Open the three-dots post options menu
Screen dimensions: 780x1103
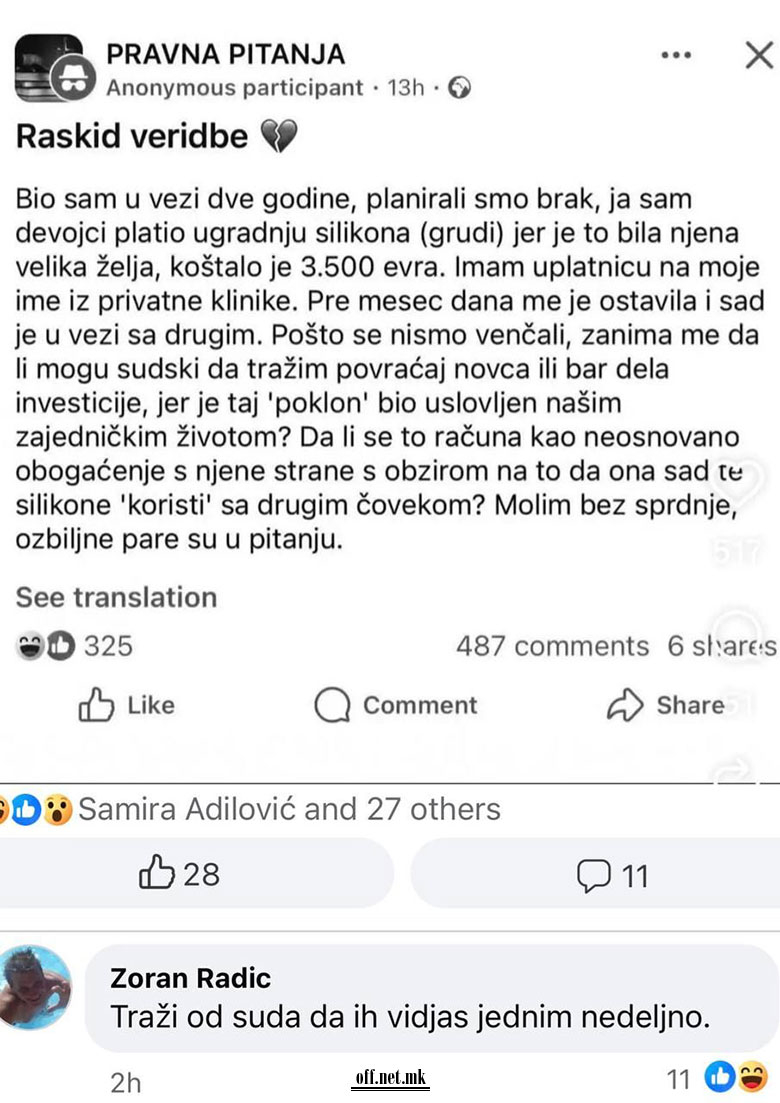click(677, 54)
